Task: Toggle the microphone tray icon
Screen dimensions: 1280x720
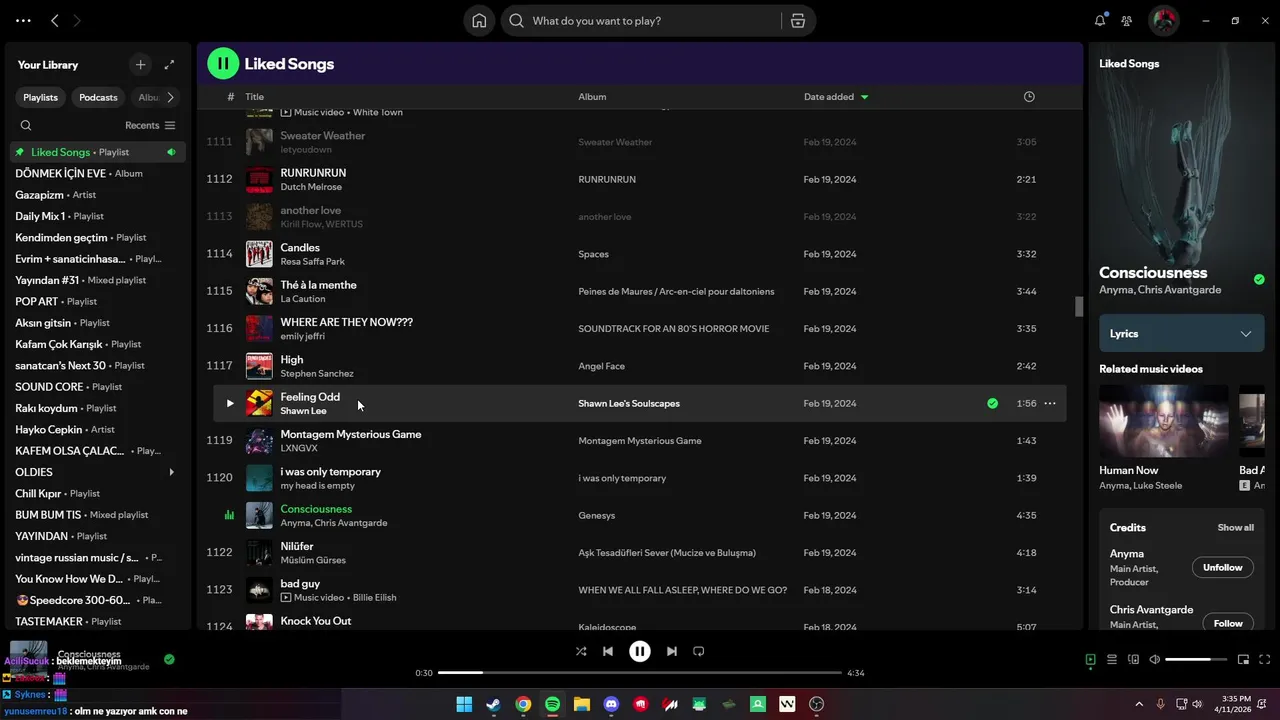Action: click(1161, 705)
